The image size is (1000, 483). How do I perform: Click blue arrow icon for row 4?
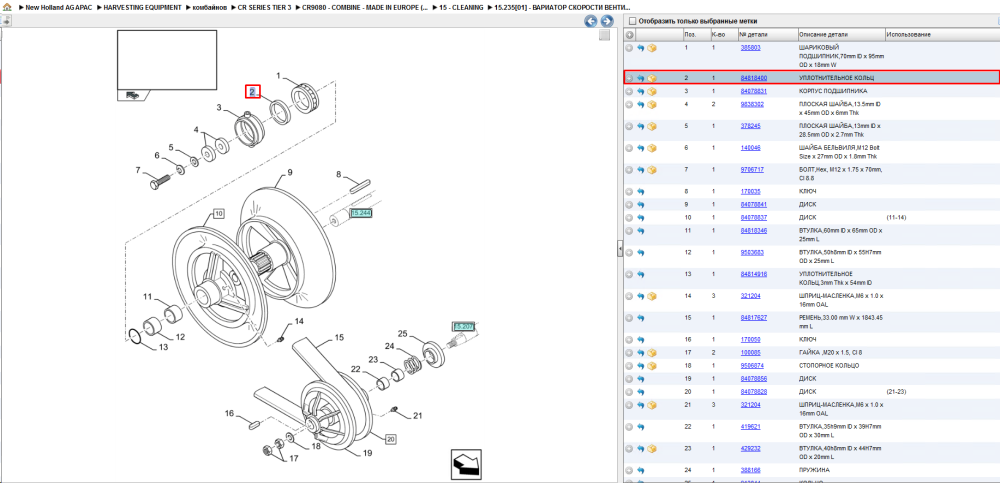pyautogui.click(x=640, y=104)
